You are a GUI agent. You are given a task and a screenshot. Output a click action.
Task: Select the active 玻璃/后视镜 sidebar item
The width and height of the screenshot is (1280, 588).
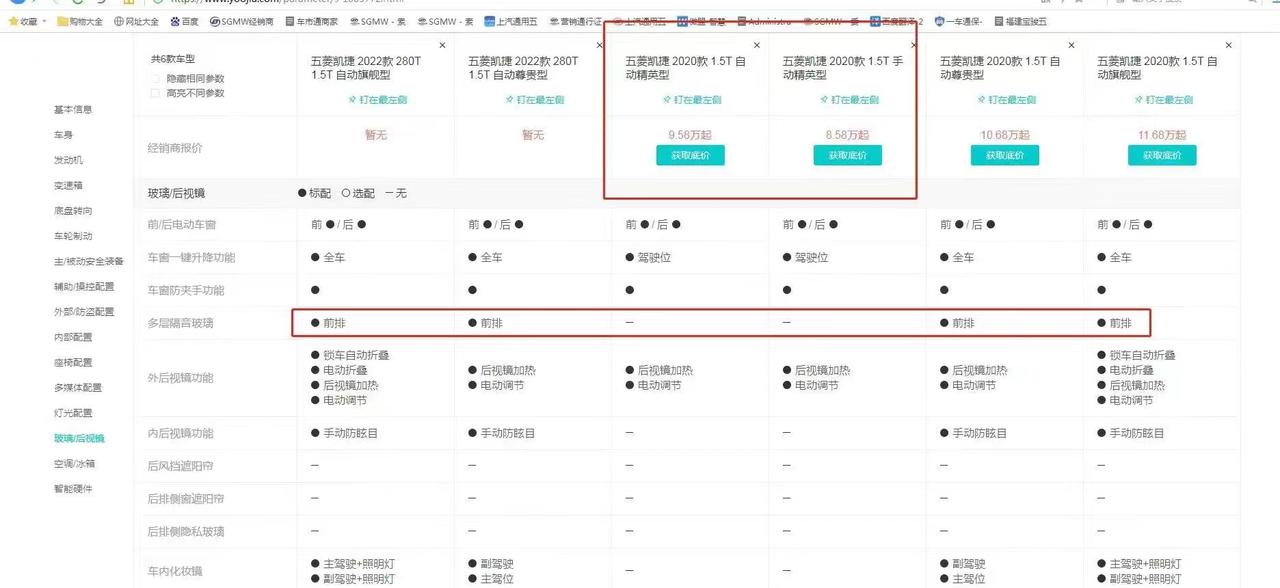(79, 438)
